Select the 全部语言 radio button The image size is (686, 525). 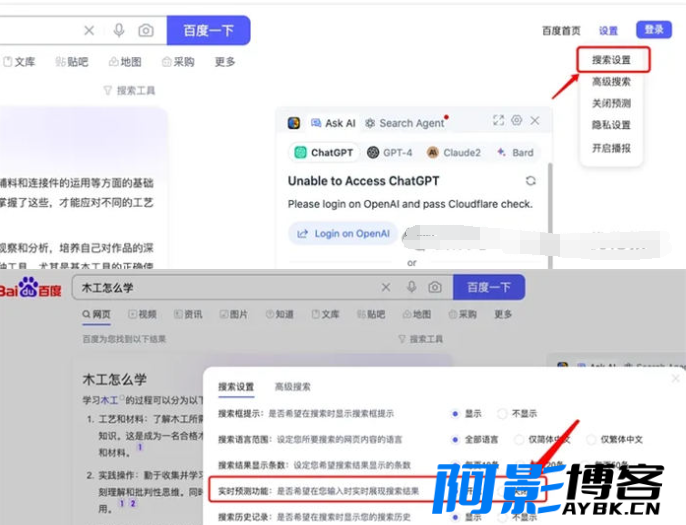pos(456,439)
